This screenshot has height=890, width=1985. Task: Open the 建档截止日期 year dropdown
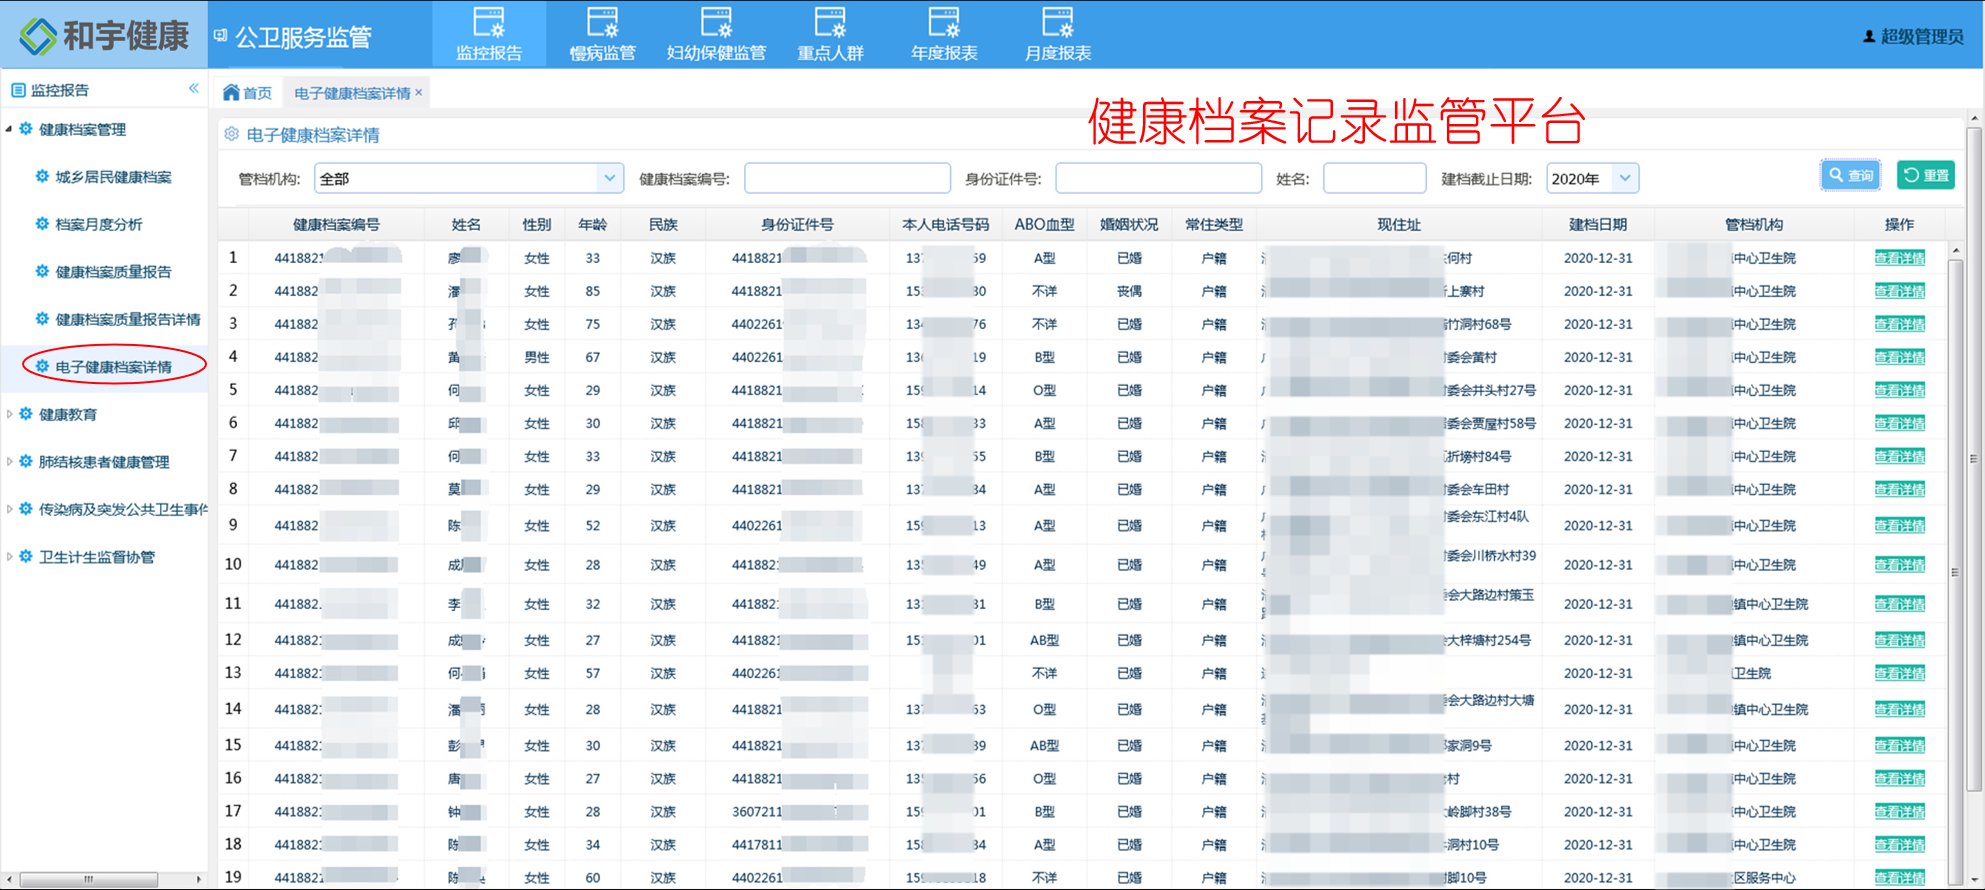(x=1625, y=179)
